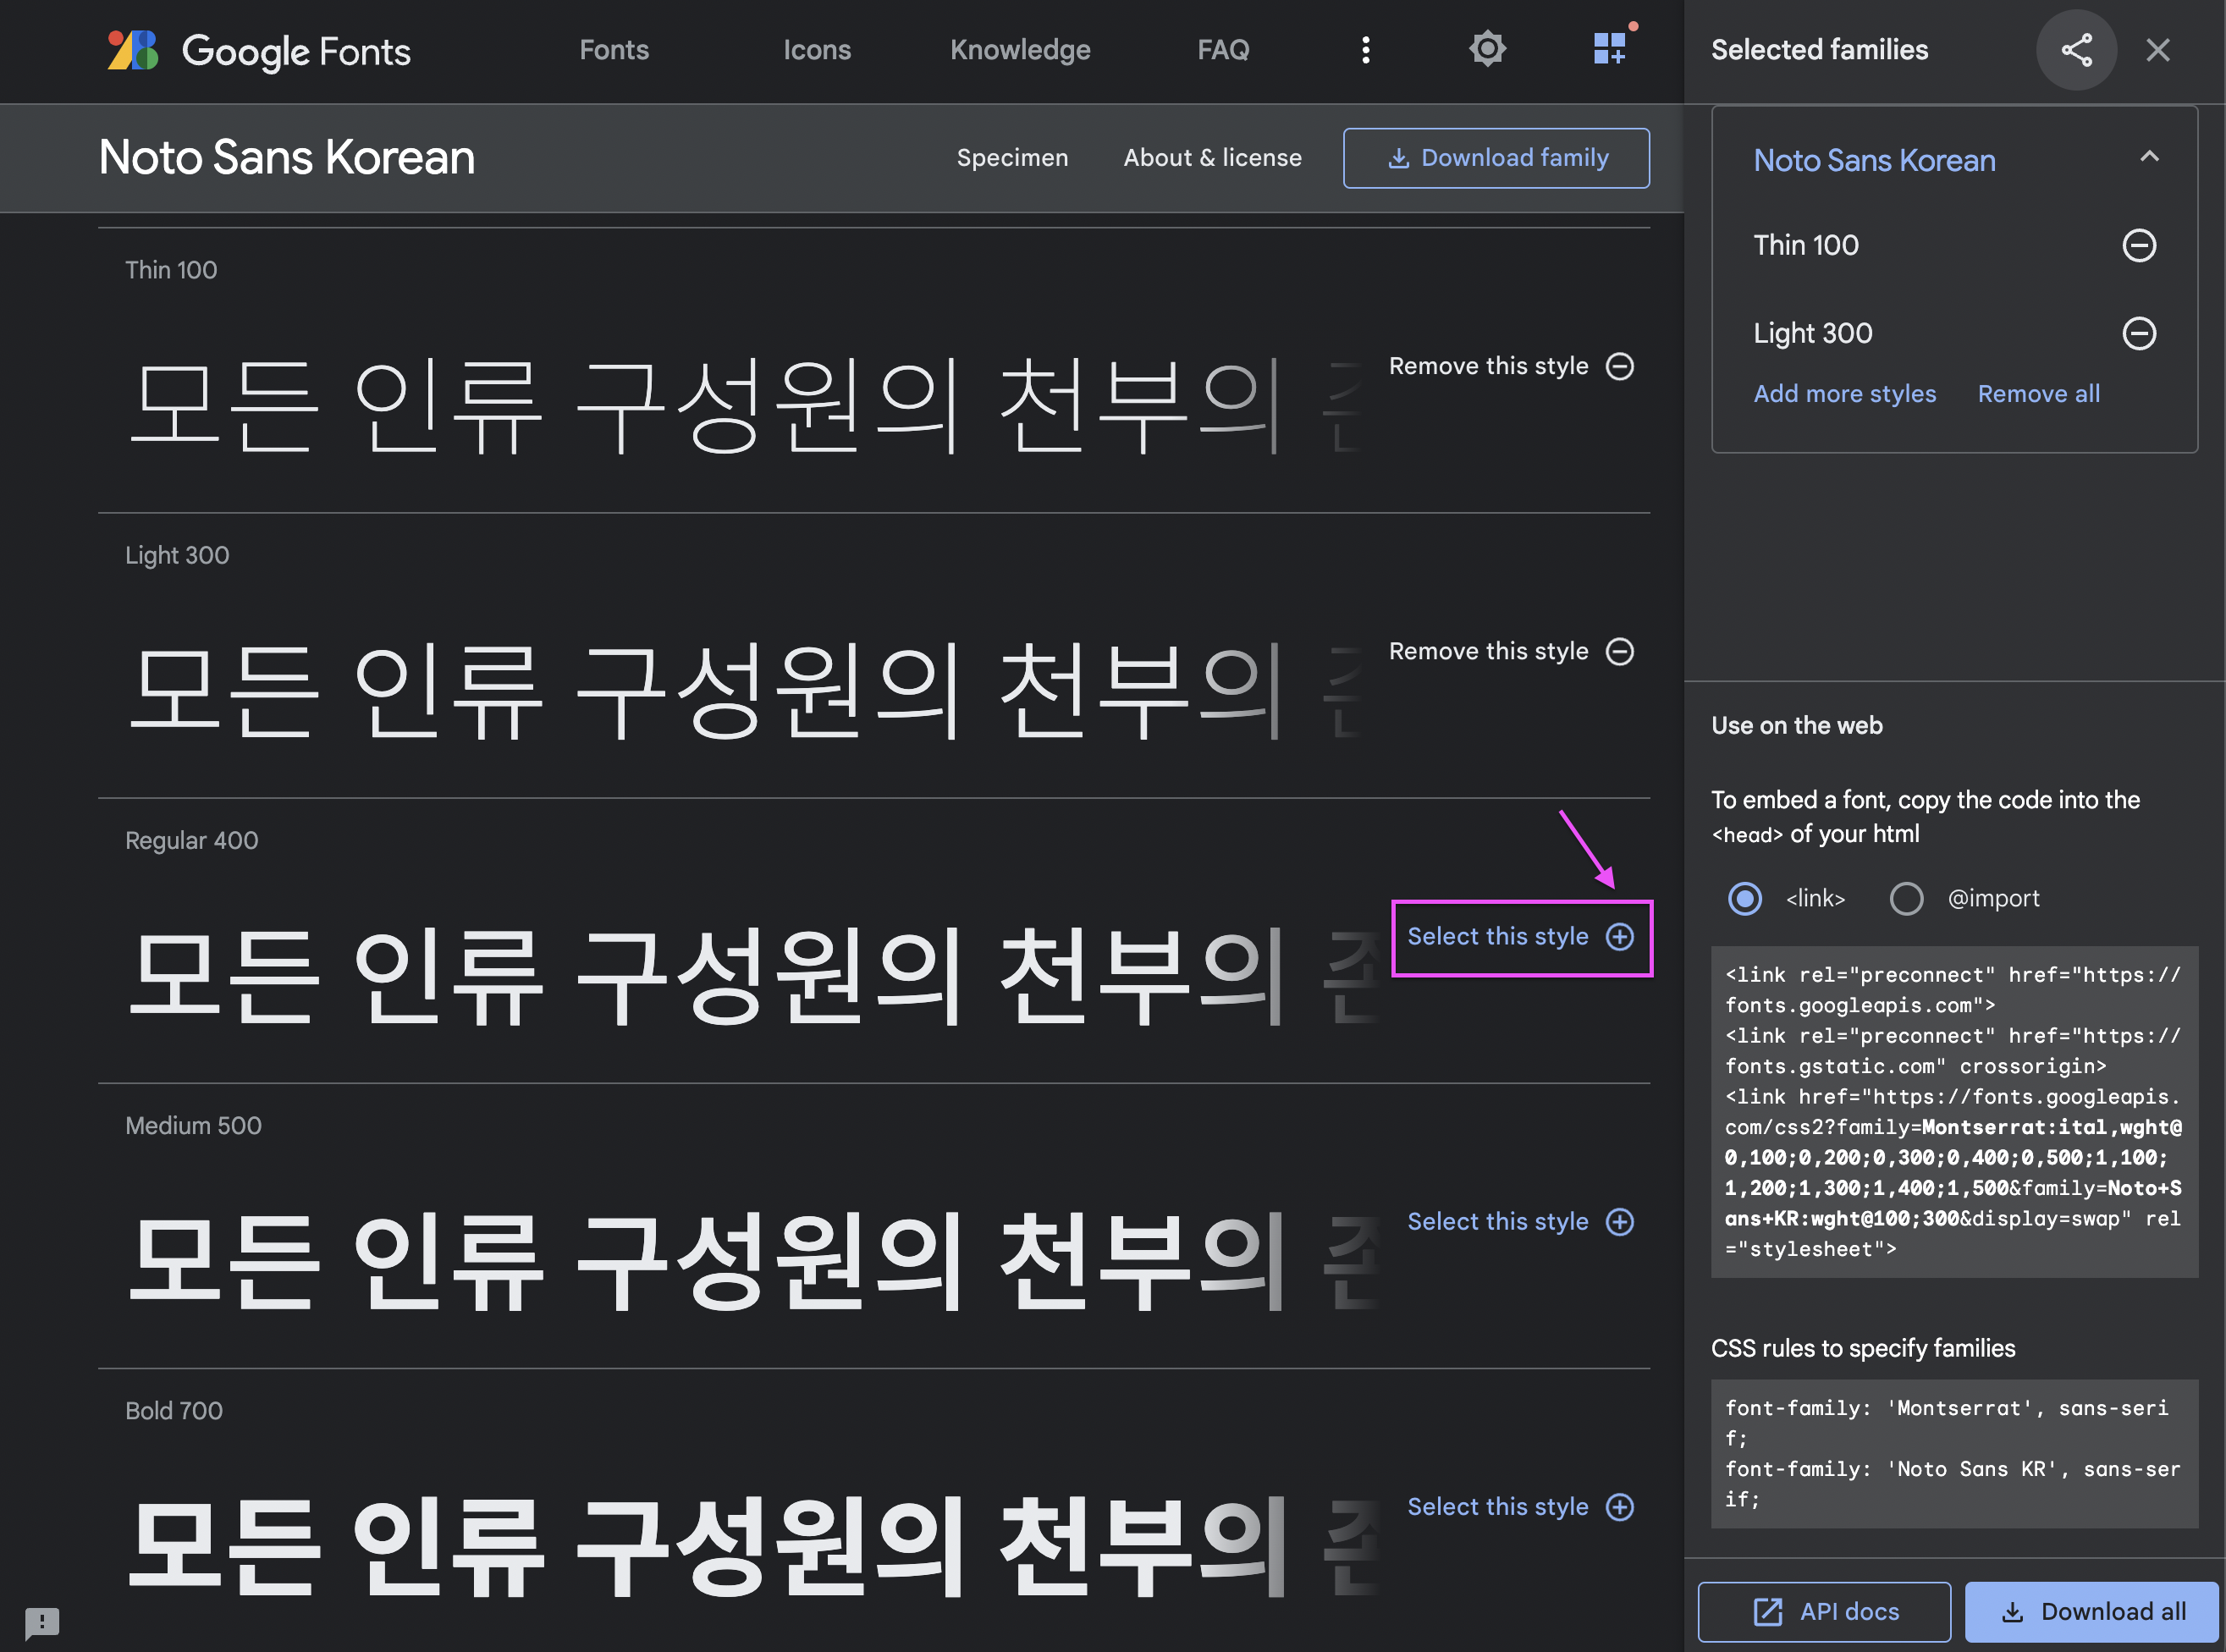This screenshot has width=2226, height=1652.
Task: Click the send feedback icon
Action: pos(42,1622)
